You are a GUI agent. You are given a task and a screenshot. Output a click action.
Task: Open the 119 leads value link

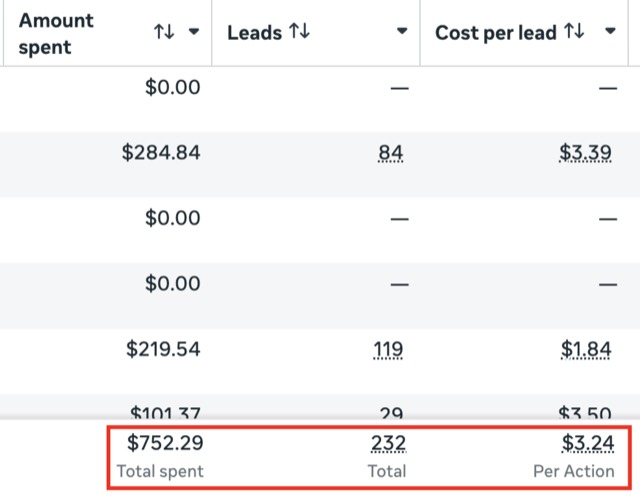click(x=388, y=349)
